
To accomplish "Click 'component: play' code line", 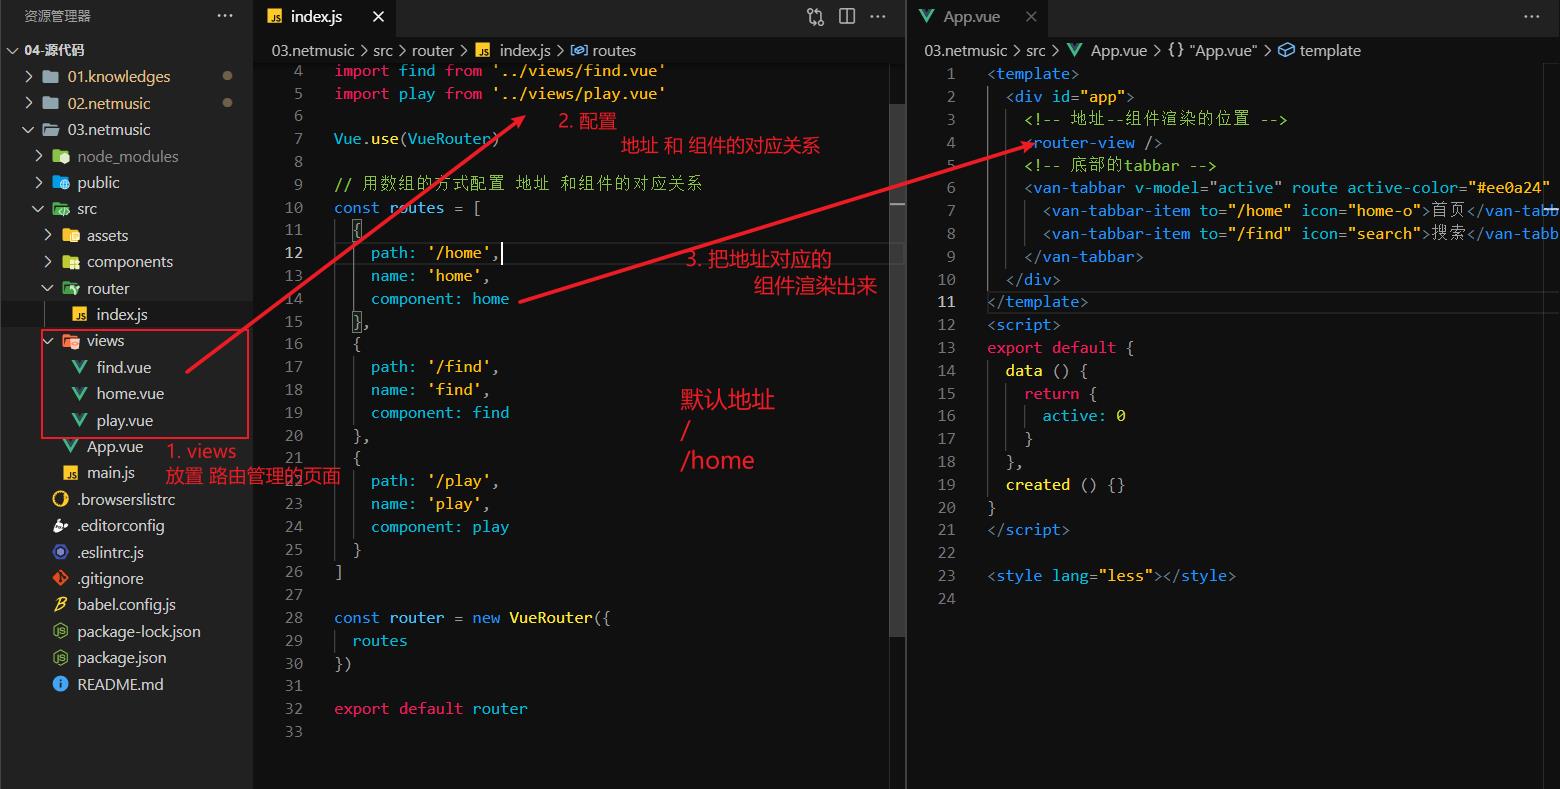I will tap(440, 526).
